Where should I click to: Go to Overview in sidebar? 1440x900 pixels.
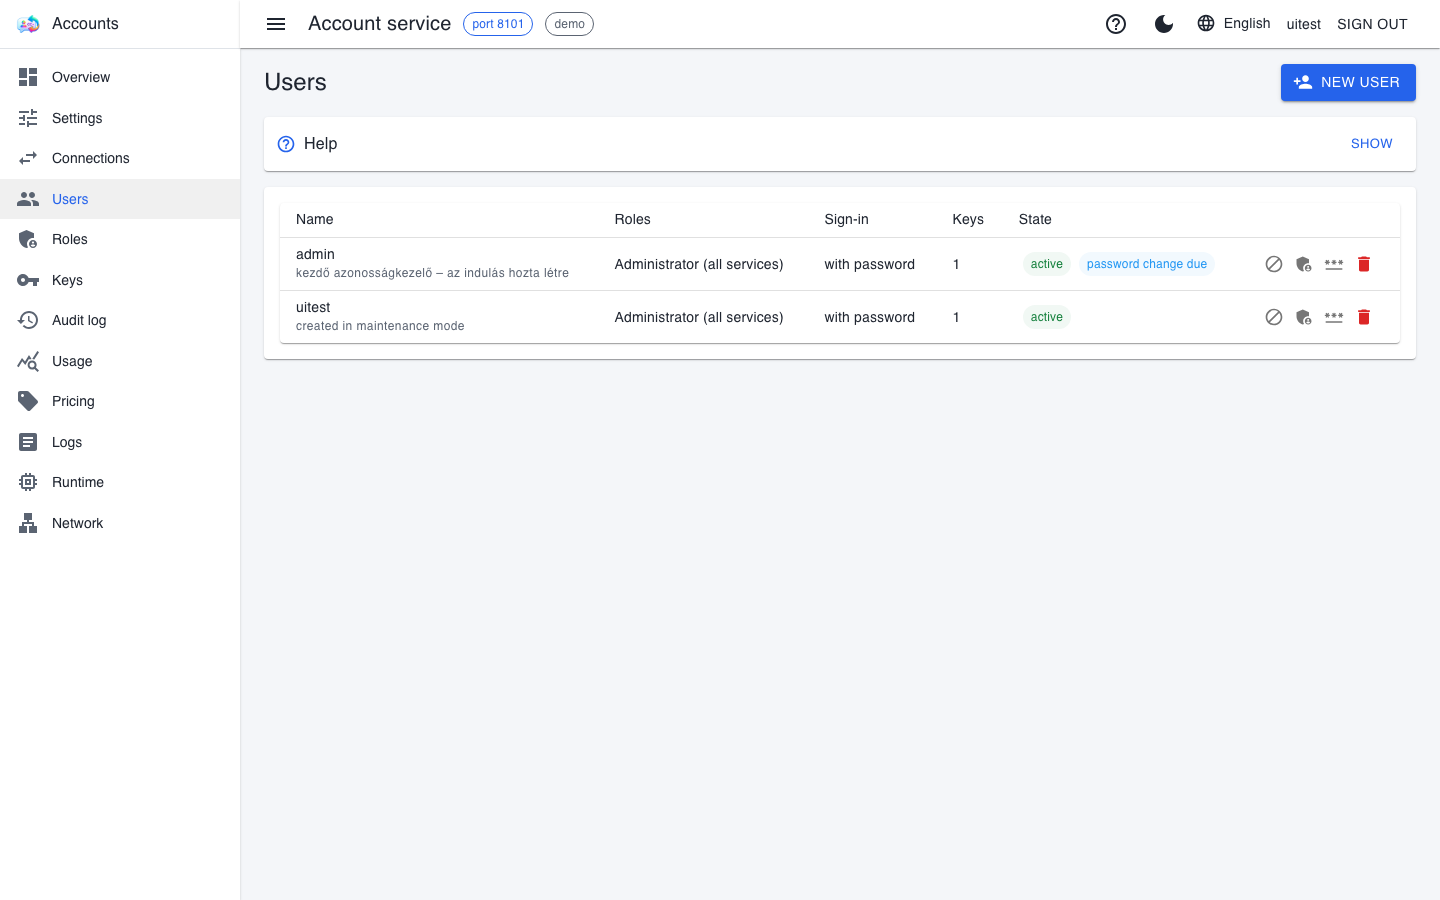pyautogui.click(x=120, y=77)
